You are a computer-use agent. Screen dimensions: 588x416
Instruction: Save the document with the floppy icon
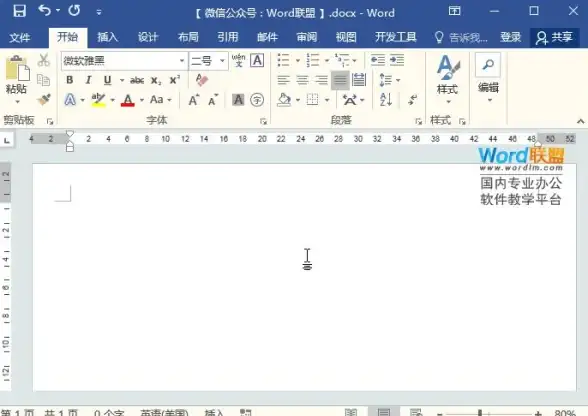[x=20, y=11]
